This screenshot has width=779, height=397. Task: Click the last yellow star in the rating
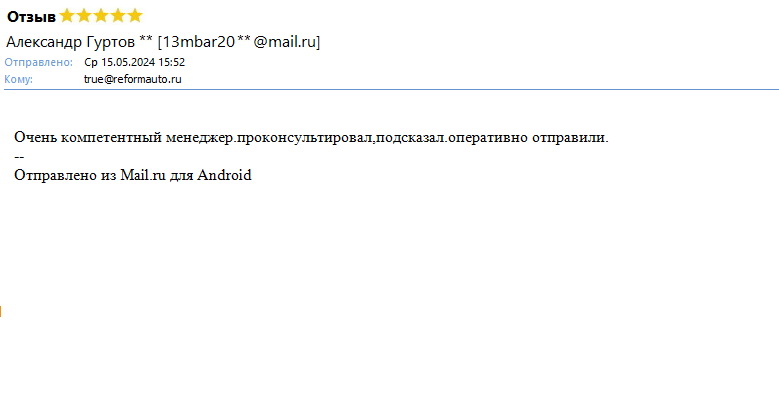point(135,16)
